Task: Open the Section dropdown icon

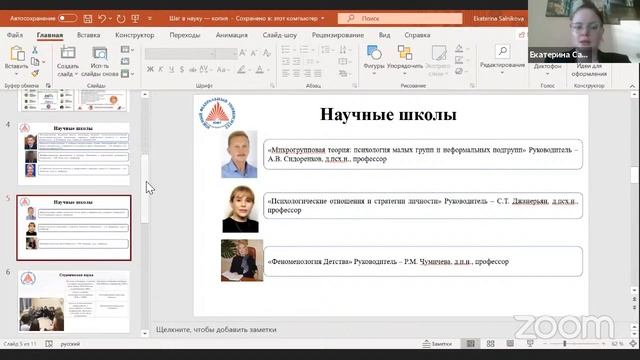Action: point(127,73)
